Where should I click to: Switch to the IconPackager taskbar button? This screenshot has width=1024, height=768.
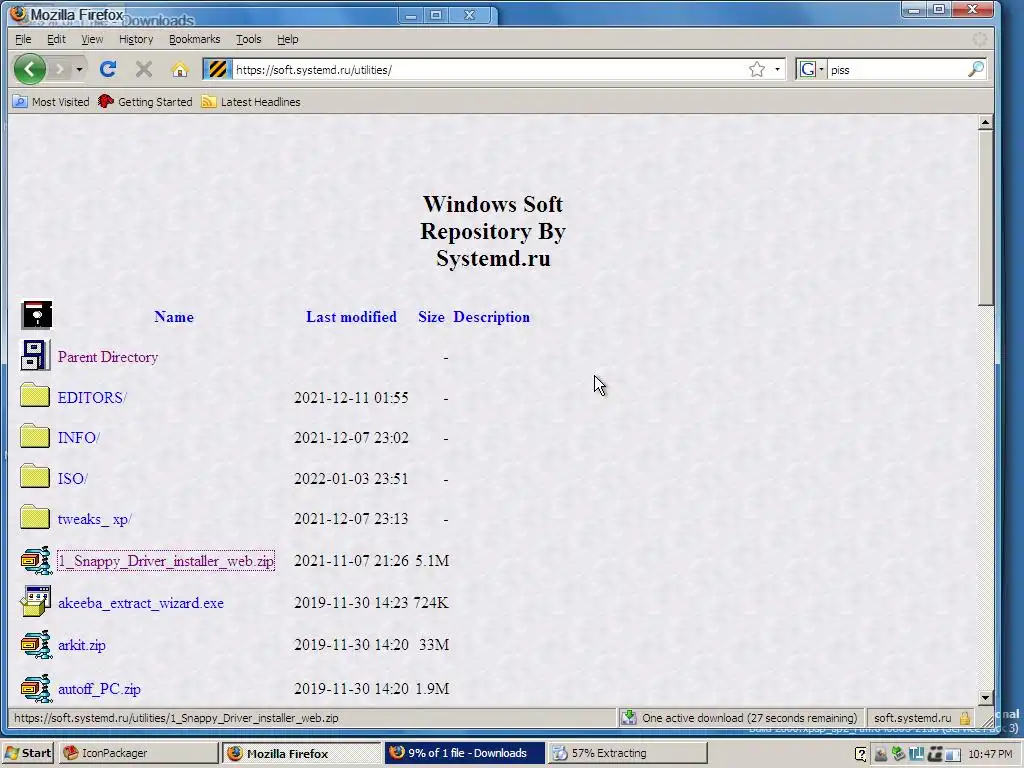pos(137,753)
